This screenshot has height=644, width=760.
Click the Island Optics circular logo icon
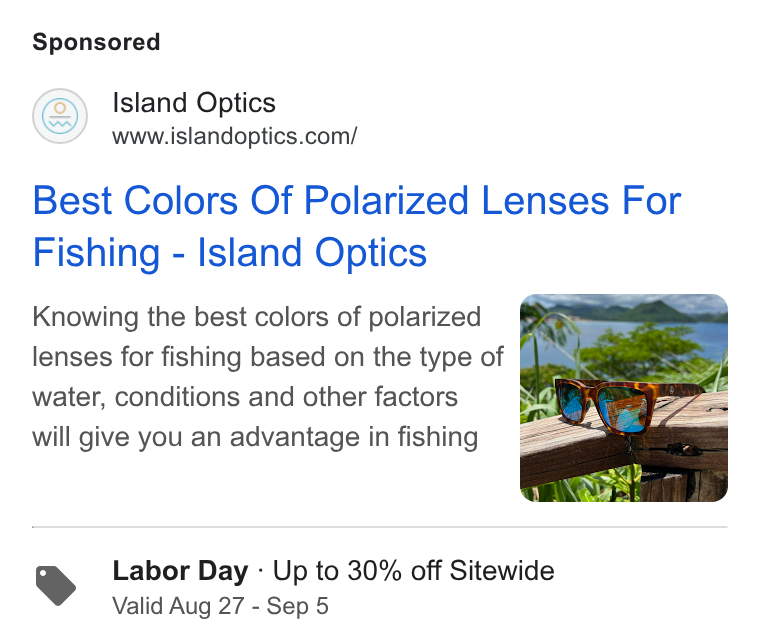point(60,116)
